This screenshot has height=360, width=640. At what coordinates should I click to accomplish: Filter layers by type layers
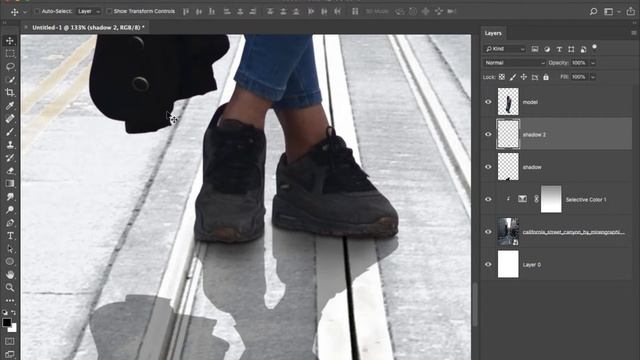559,49
